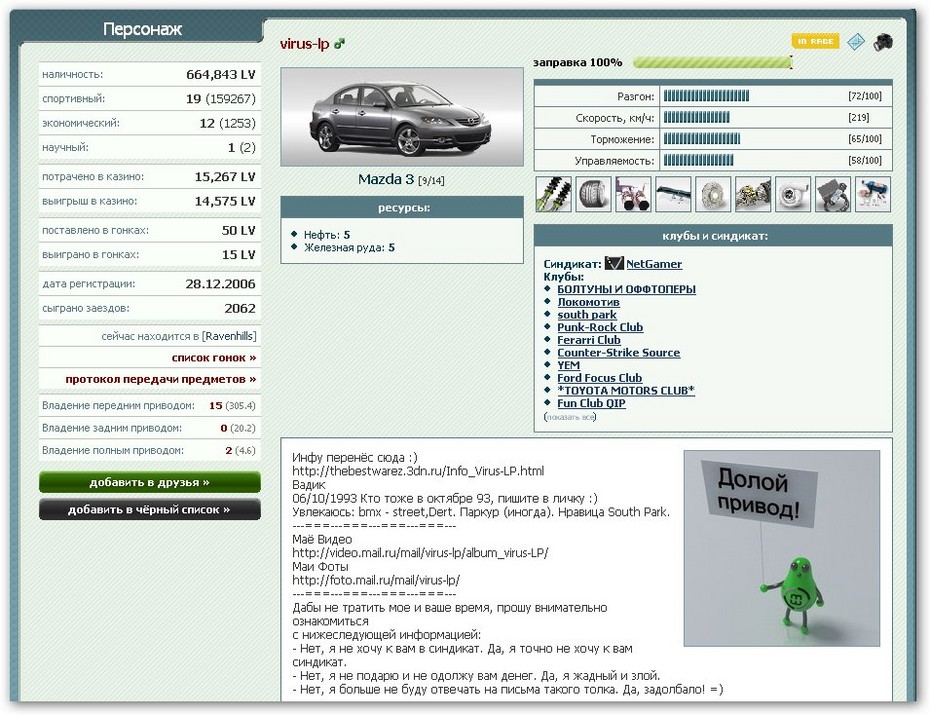Click the Разгон stat bar
Image resolution: width=930 pixels, height=715 pixels.
click(x=706, y=96)
